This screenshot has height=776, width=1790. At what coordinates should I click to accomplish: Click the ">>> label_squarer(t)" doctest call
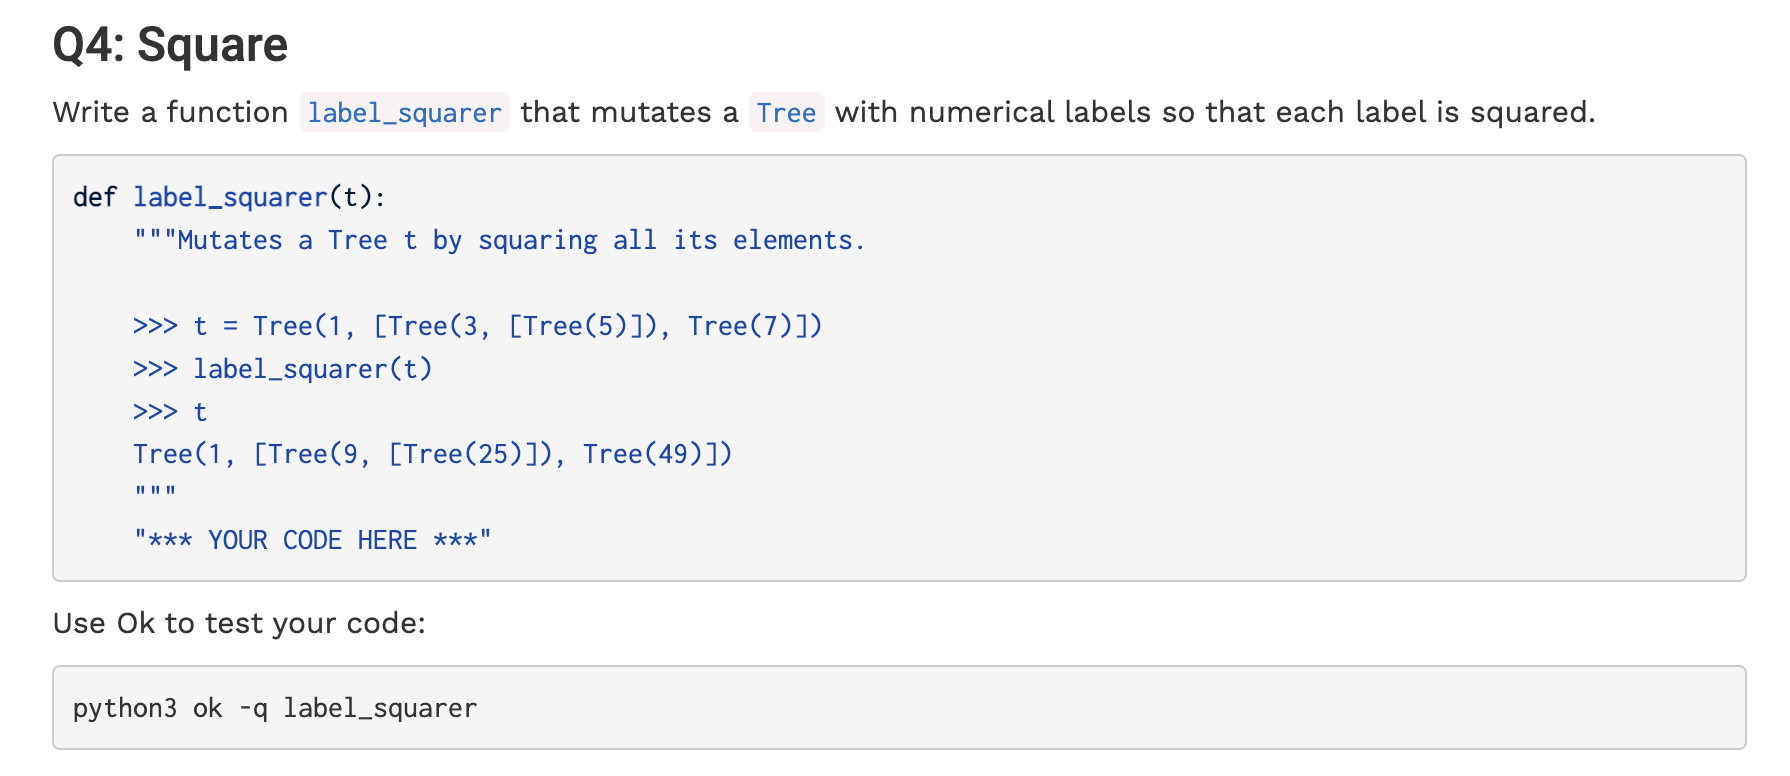(x=282, y=369)
